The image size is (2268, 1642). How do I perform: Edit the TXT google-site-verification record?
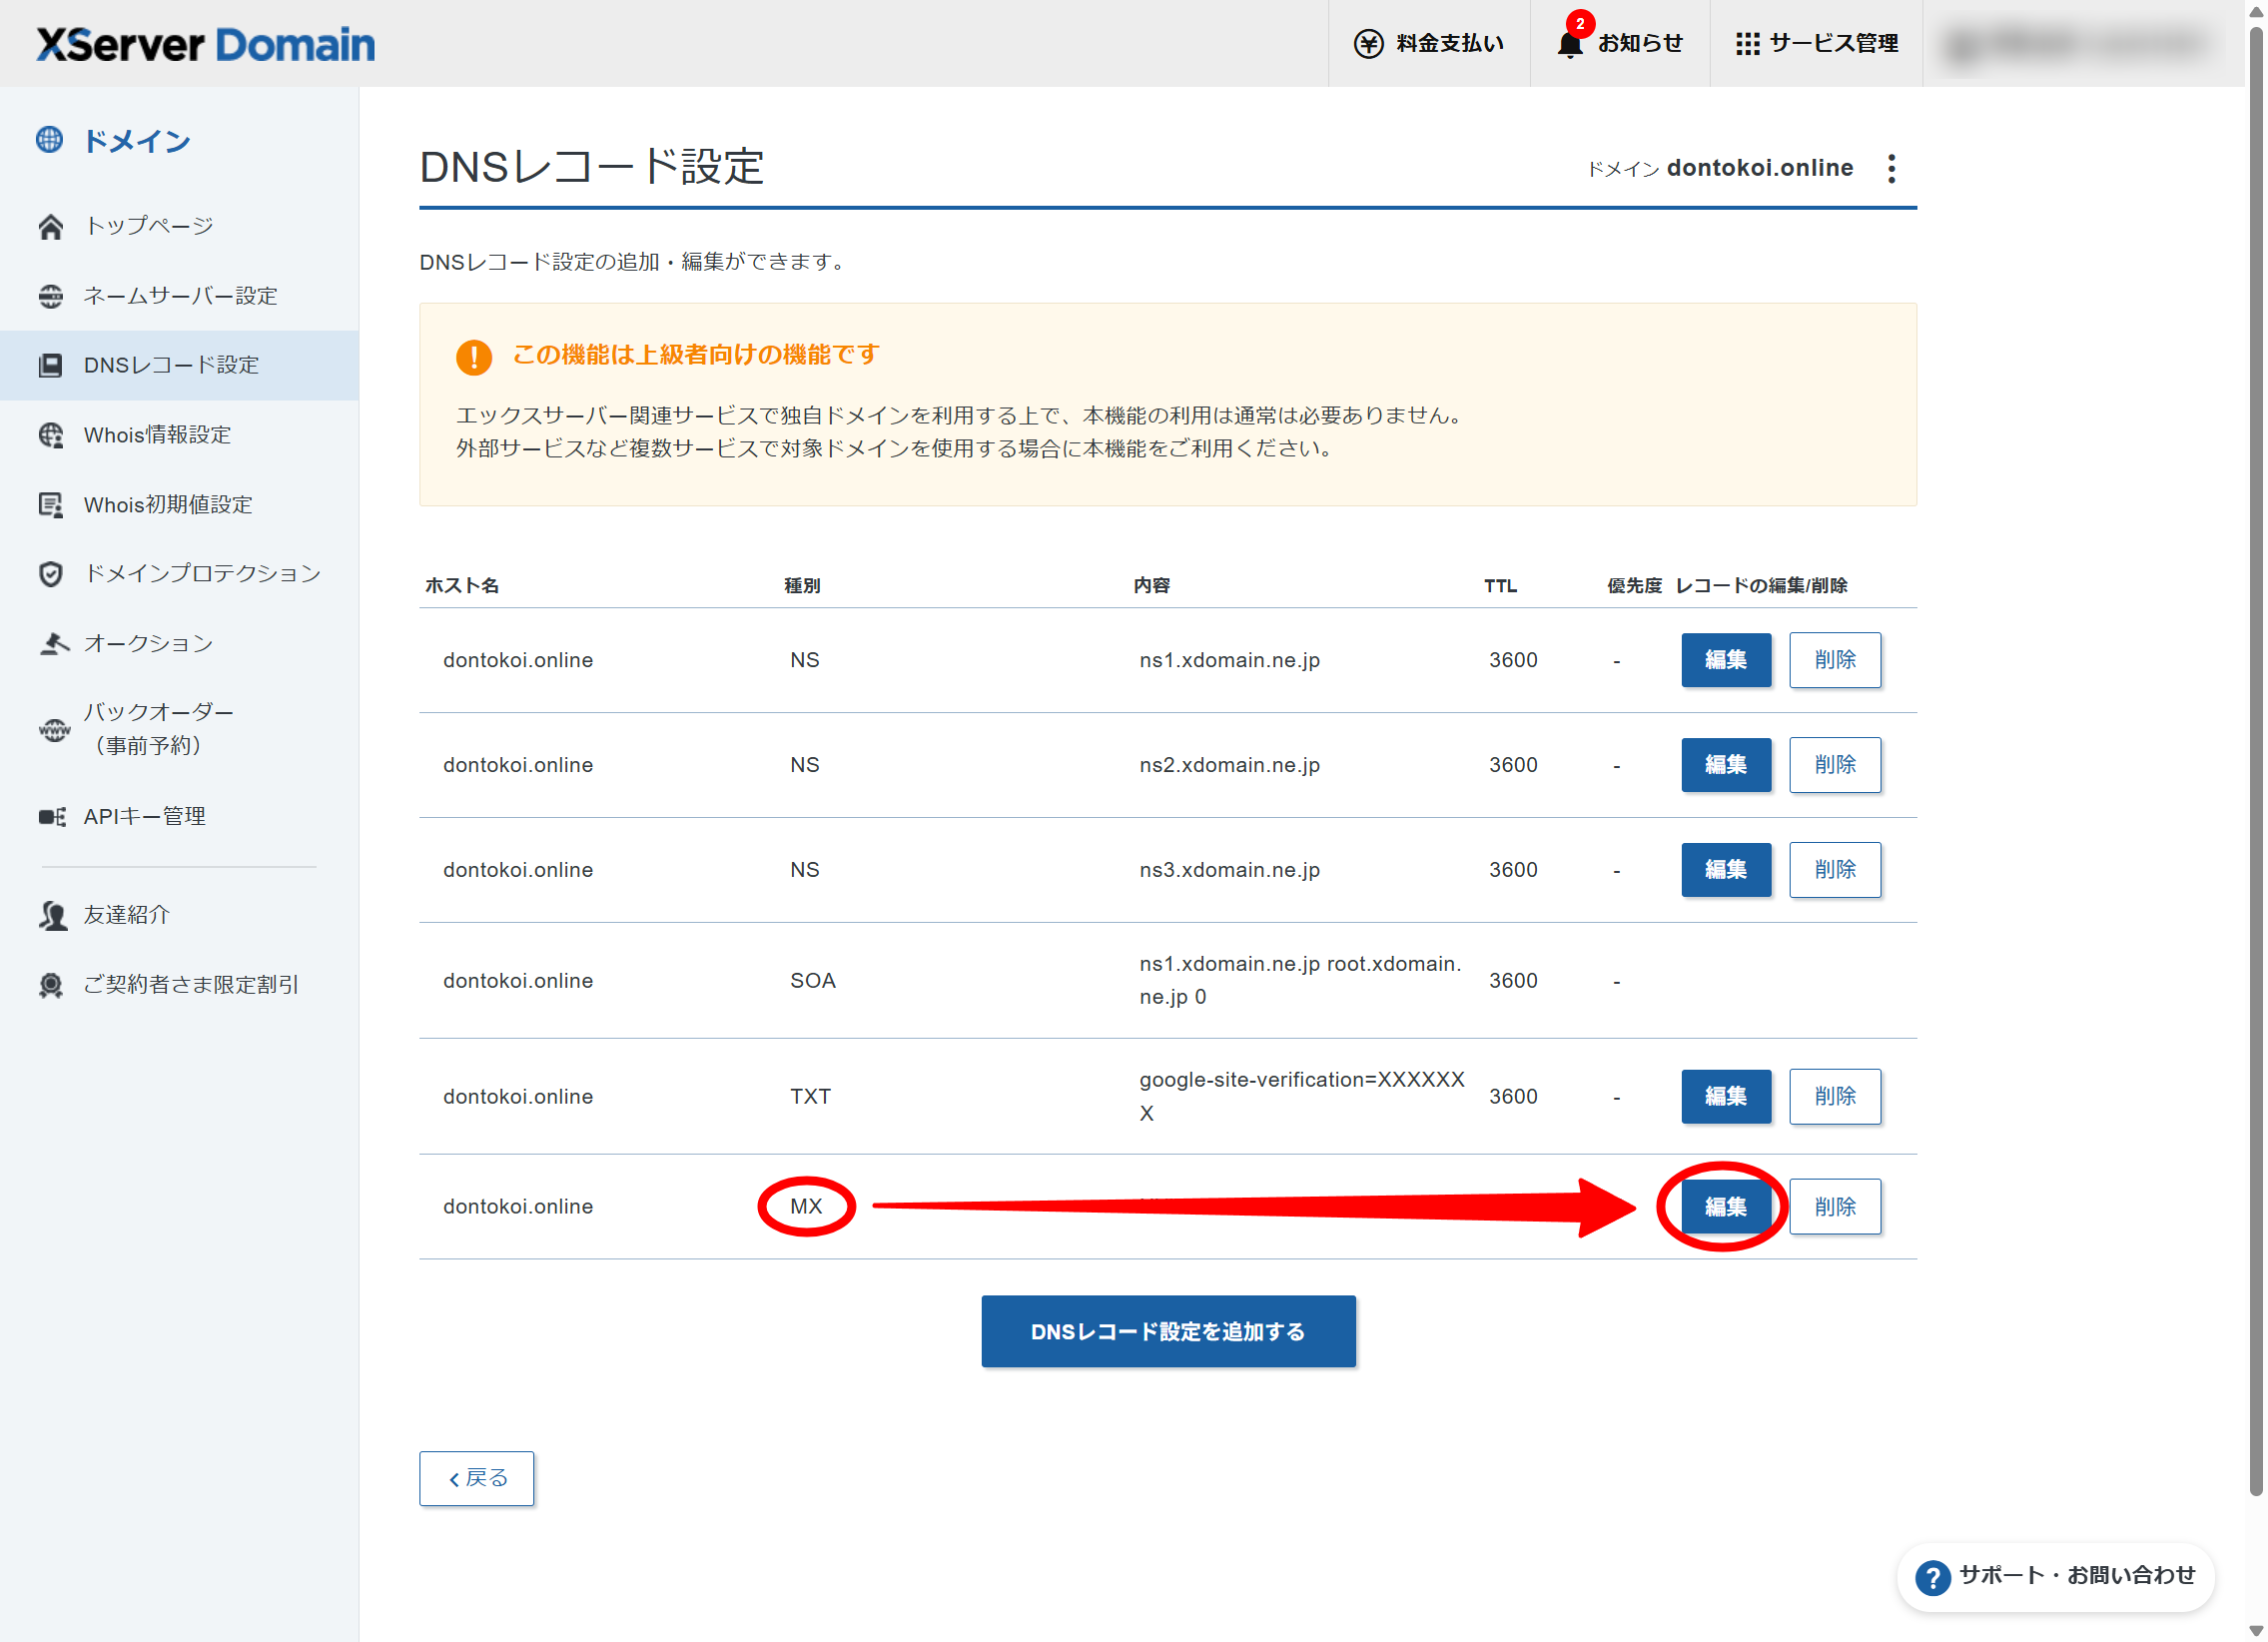(x=1725, y=1097)
